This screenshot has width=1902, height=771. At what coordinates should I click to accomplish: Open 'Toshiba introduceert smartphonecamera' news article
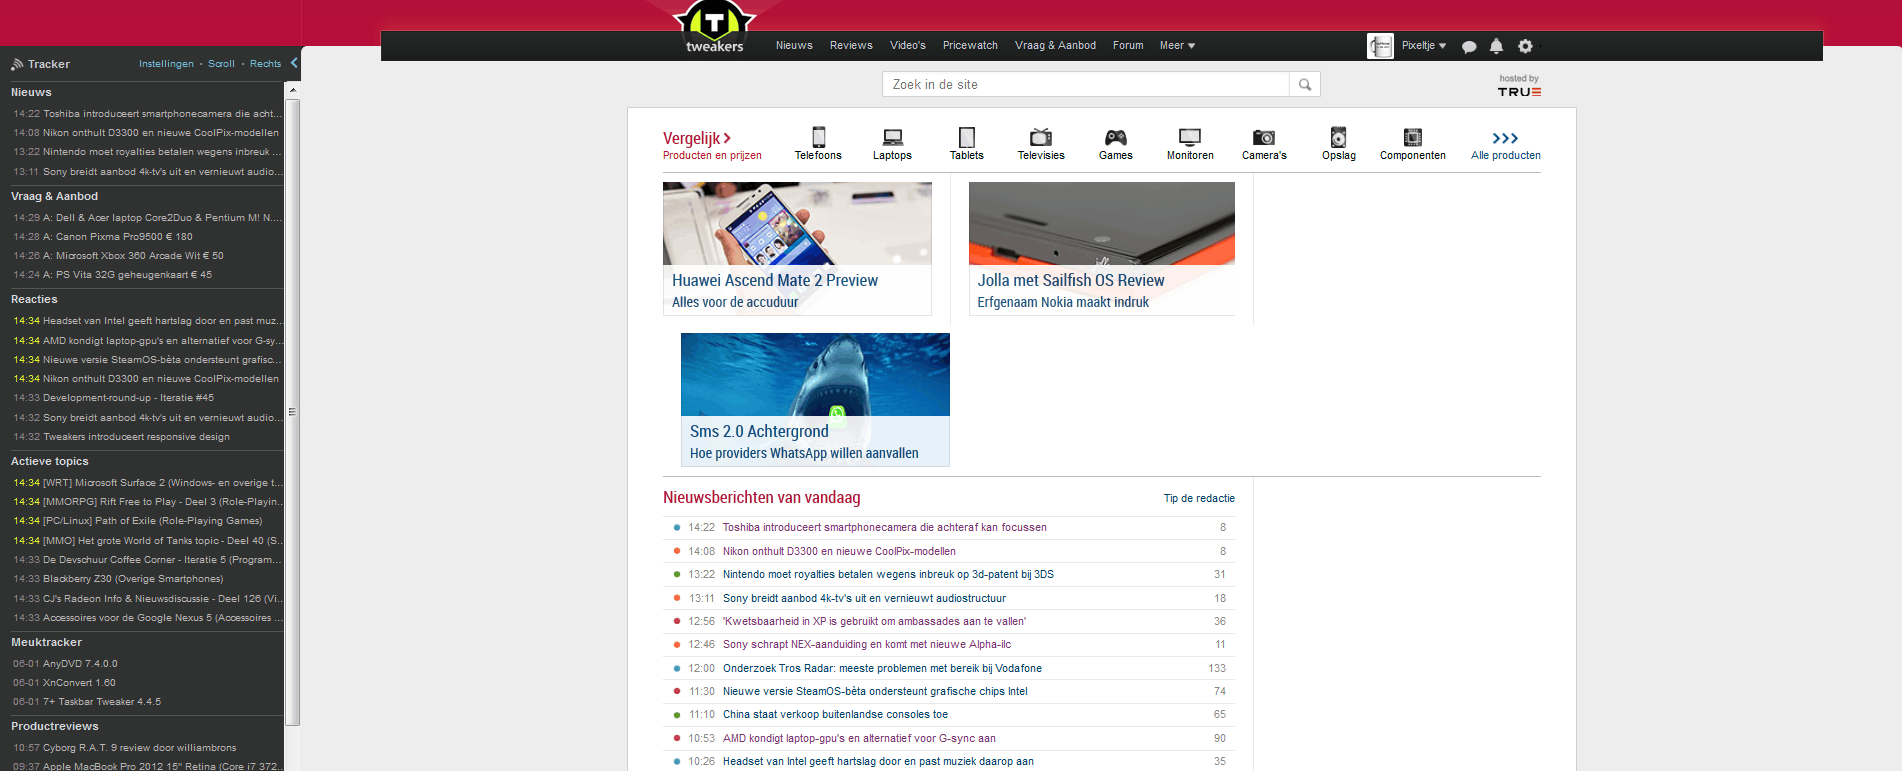(884, 527)
